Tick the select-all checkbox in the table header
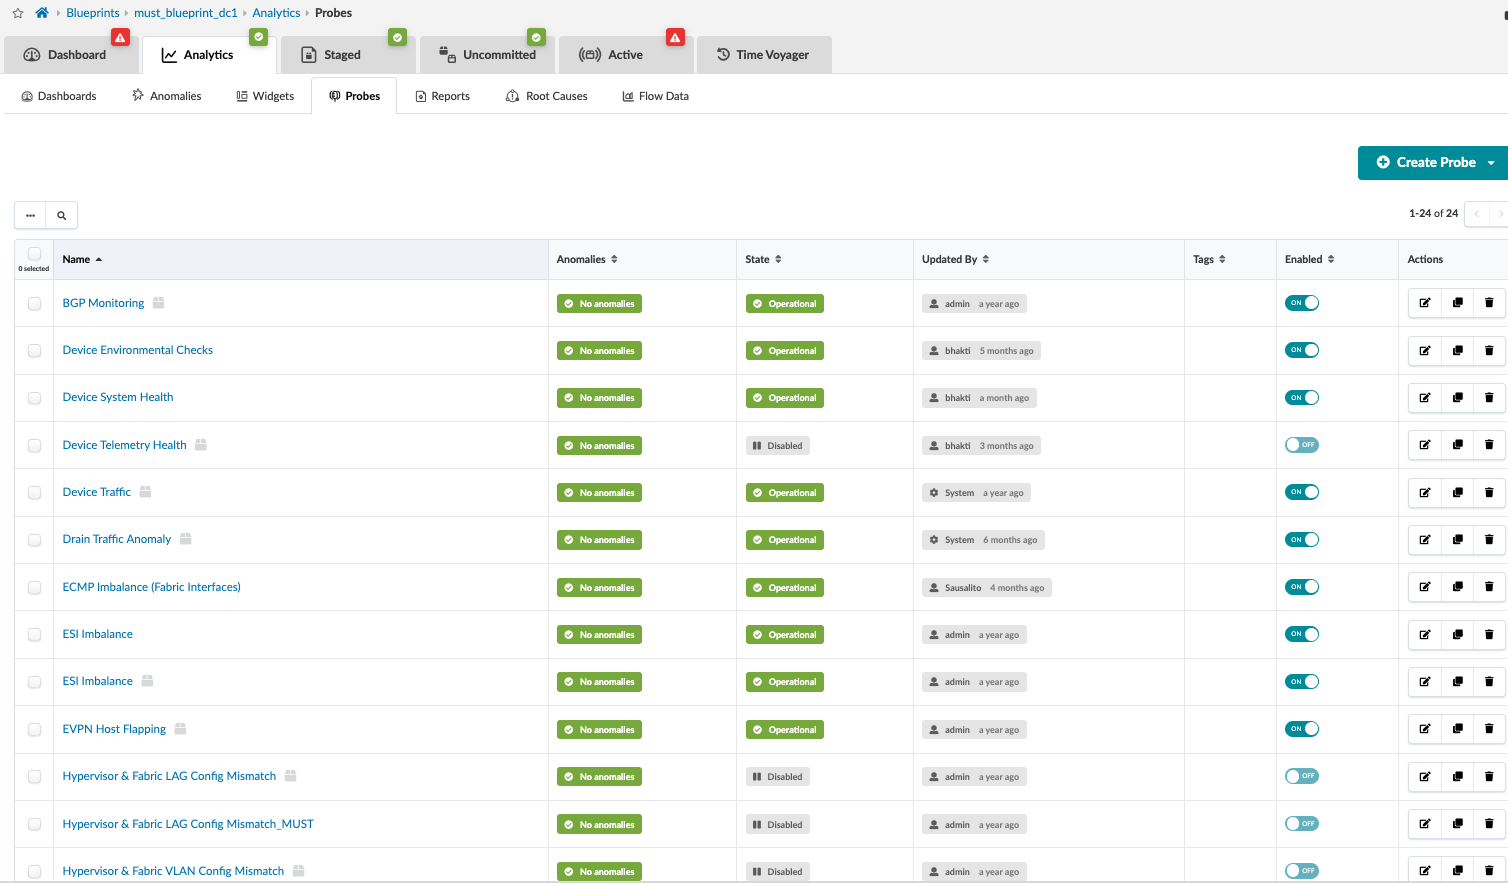 pos(35,254)
